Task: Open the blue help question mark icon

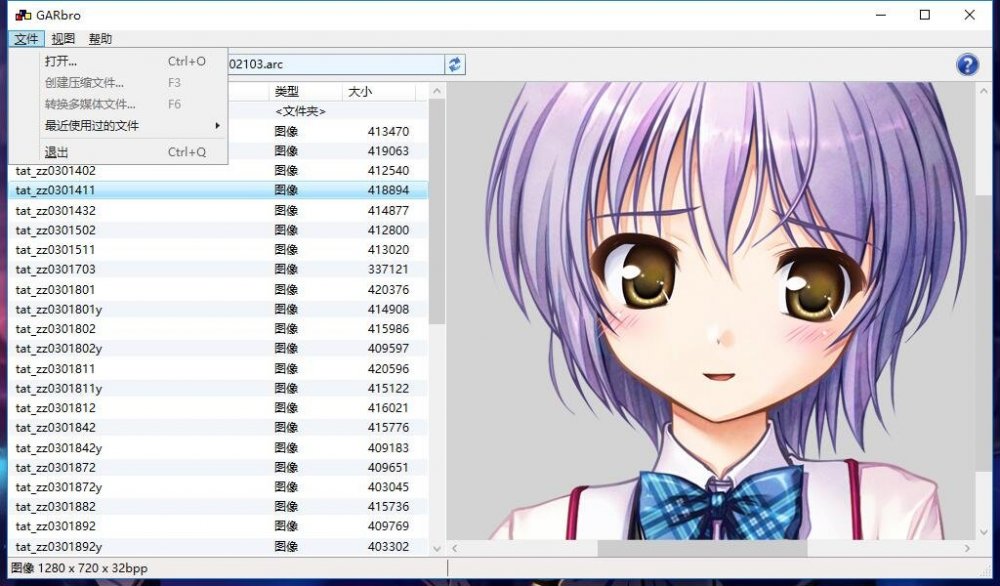Action: coord(967,64)
